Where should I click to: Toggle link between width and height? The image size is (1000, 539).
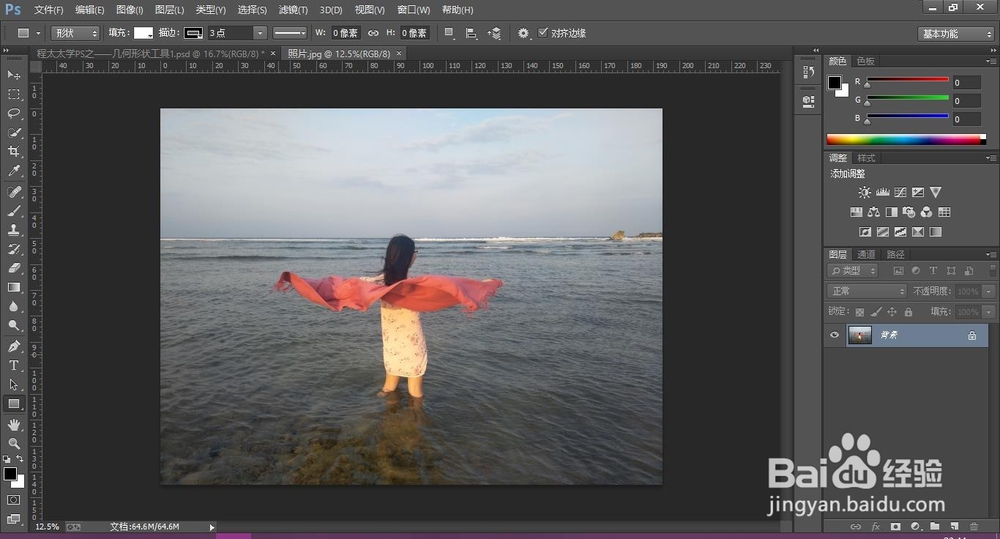coord(373,33)
